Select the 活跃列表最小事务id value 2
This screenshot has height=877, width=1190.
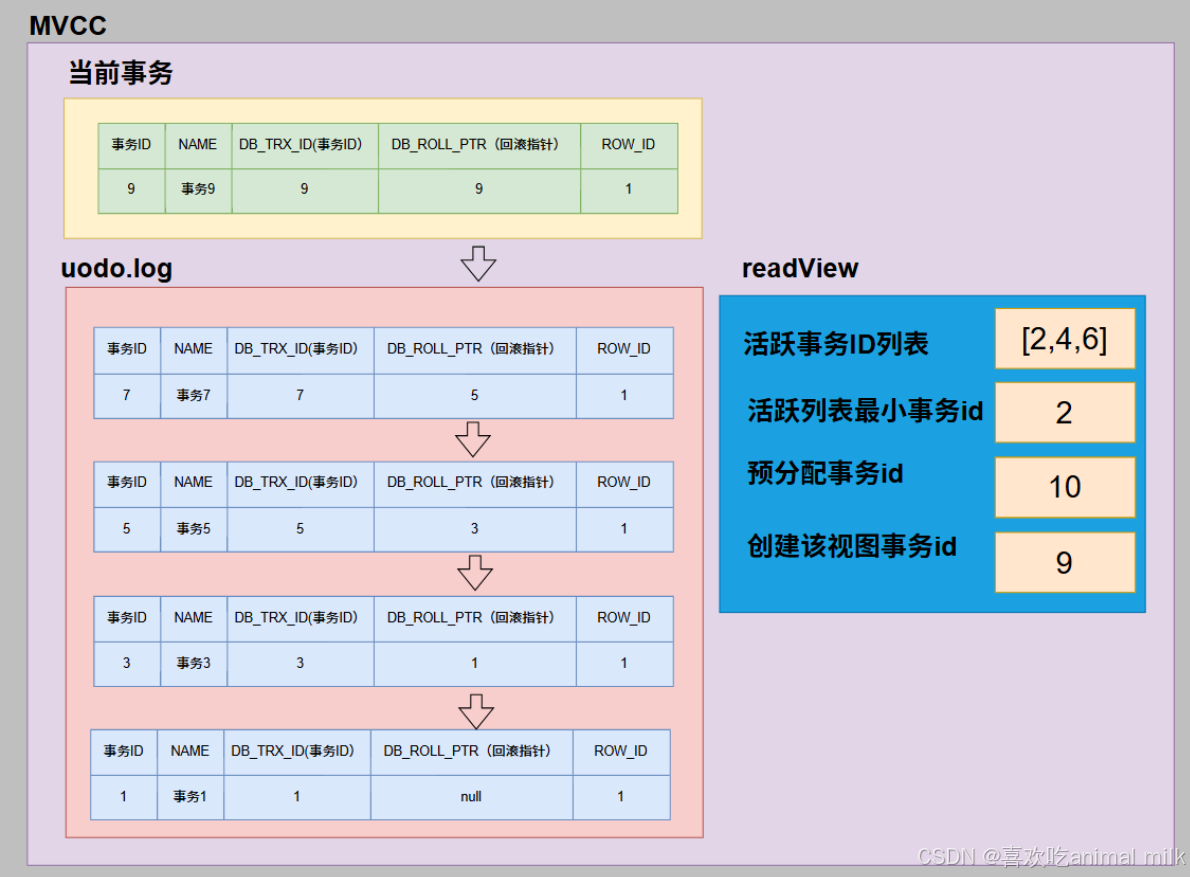[x=1064, y=412]
